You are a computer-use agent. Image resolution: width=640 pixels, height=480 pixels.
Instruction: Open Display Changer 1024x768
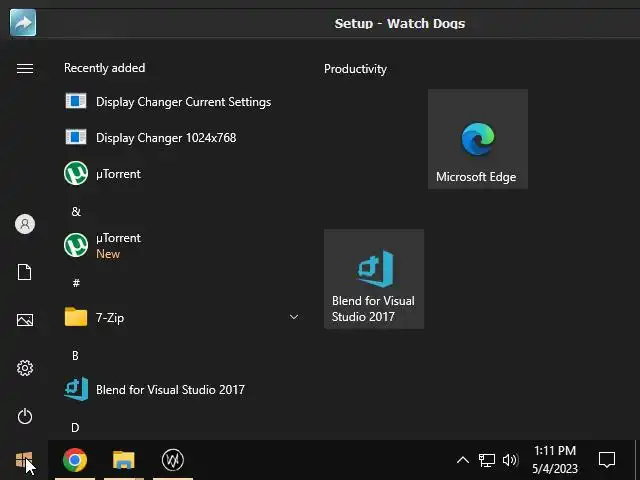(x=183, y=138)
